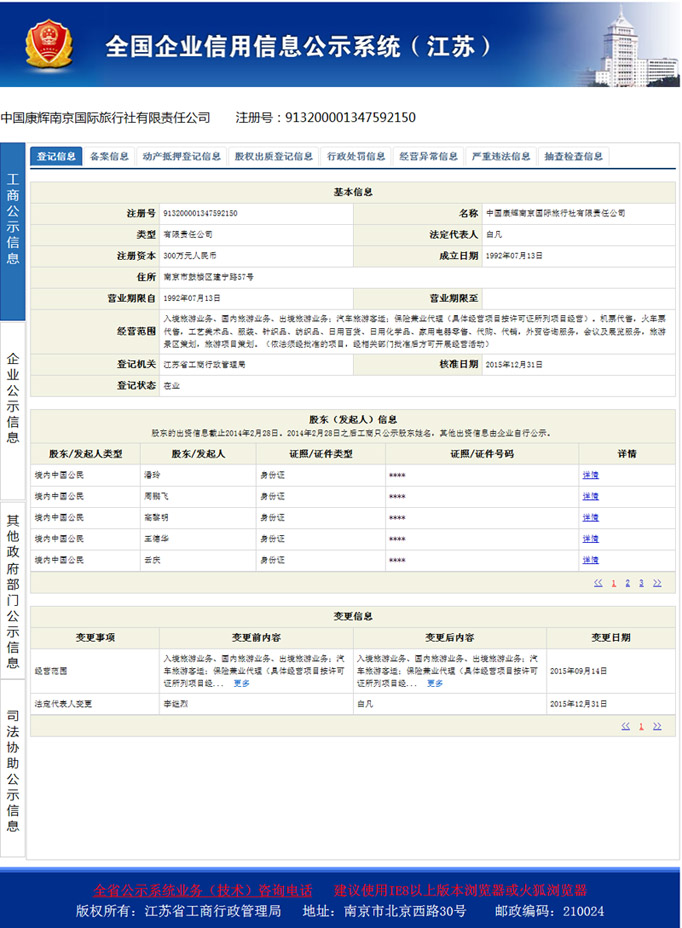This screenshot has width=682, height=928.
Task: Click the 2015年12月31日 approval date in basic info
Action: tap(514, 365)
